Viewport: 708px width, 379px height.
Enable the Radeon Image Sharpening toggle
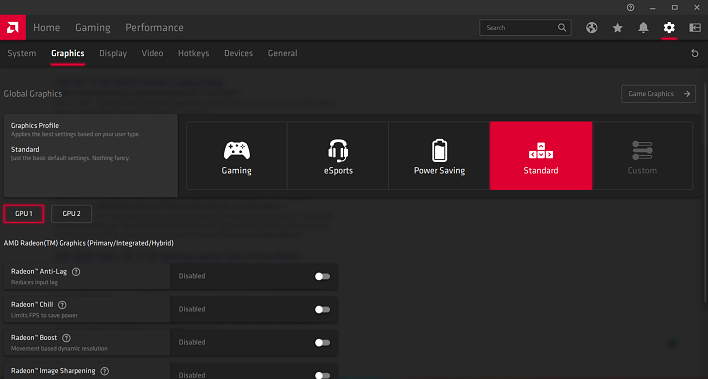322,375
